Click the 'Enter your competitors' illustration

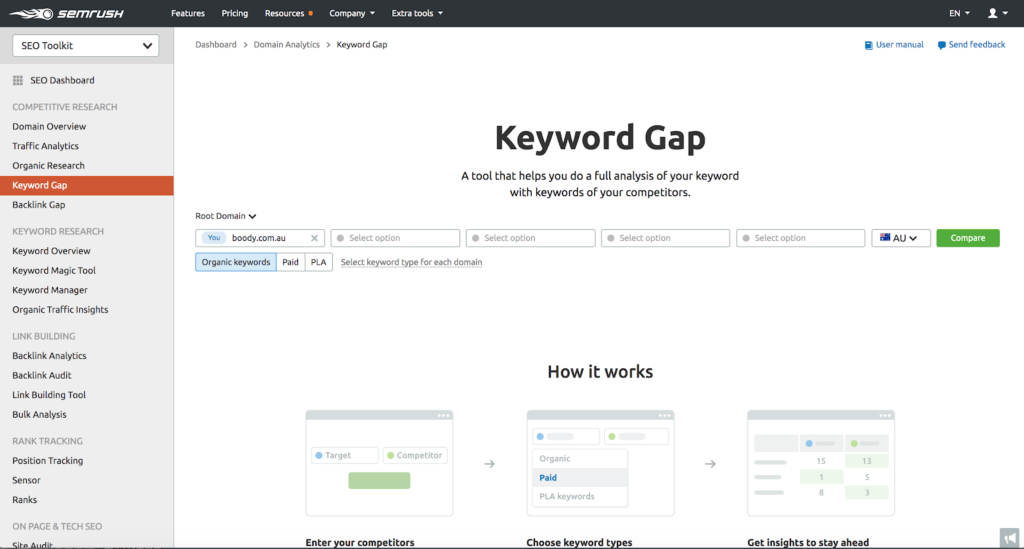tap(379, 463)
